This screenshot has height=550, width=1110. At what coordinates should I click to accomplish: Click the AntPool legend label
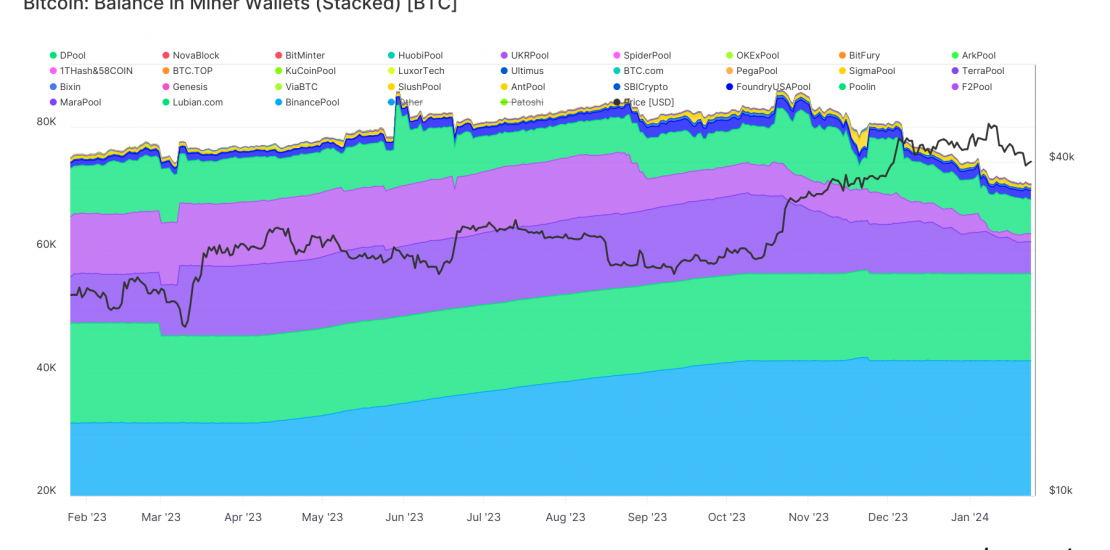click(x=527, y=87)
